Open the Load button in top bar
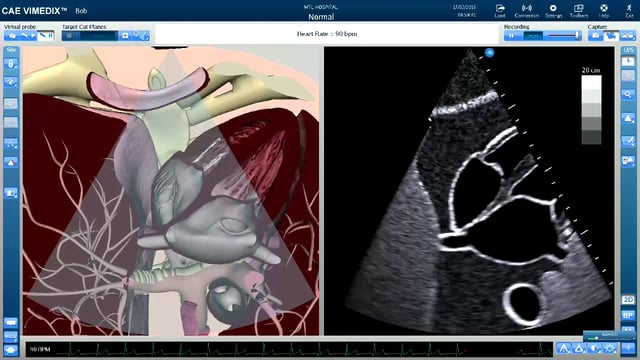This screenshot has width=640, height=360. coord(500,11)
